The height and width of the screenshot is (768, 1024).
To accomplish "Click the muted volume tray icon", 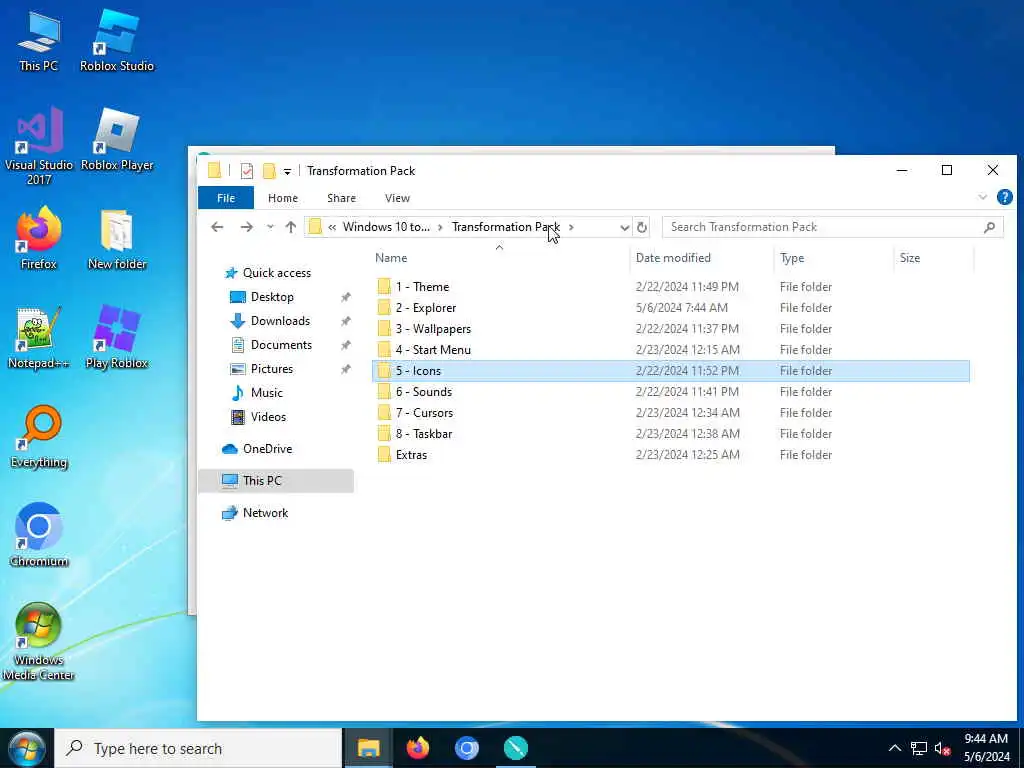I will pos(942,748).
